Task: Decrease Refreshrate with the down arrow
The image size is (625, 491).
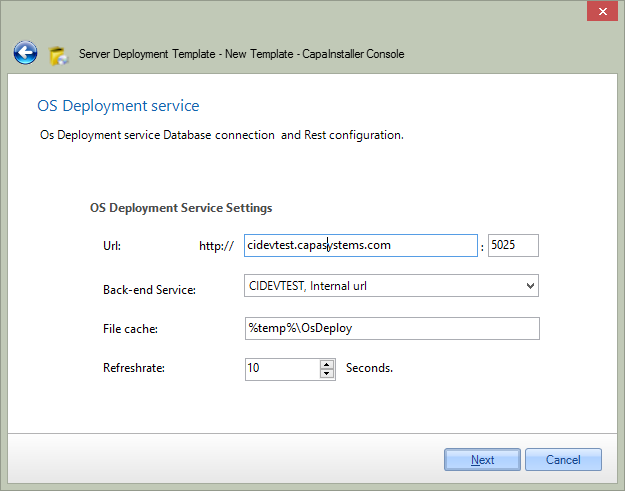Action: [327, 374]
